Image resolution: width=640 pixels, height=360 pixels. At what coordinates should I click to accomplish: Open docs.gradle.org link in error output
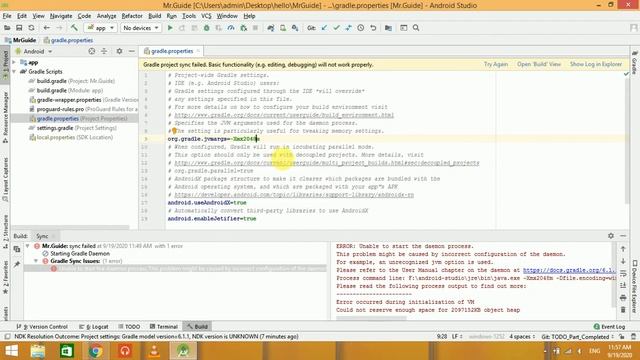[x=569, y=270]
